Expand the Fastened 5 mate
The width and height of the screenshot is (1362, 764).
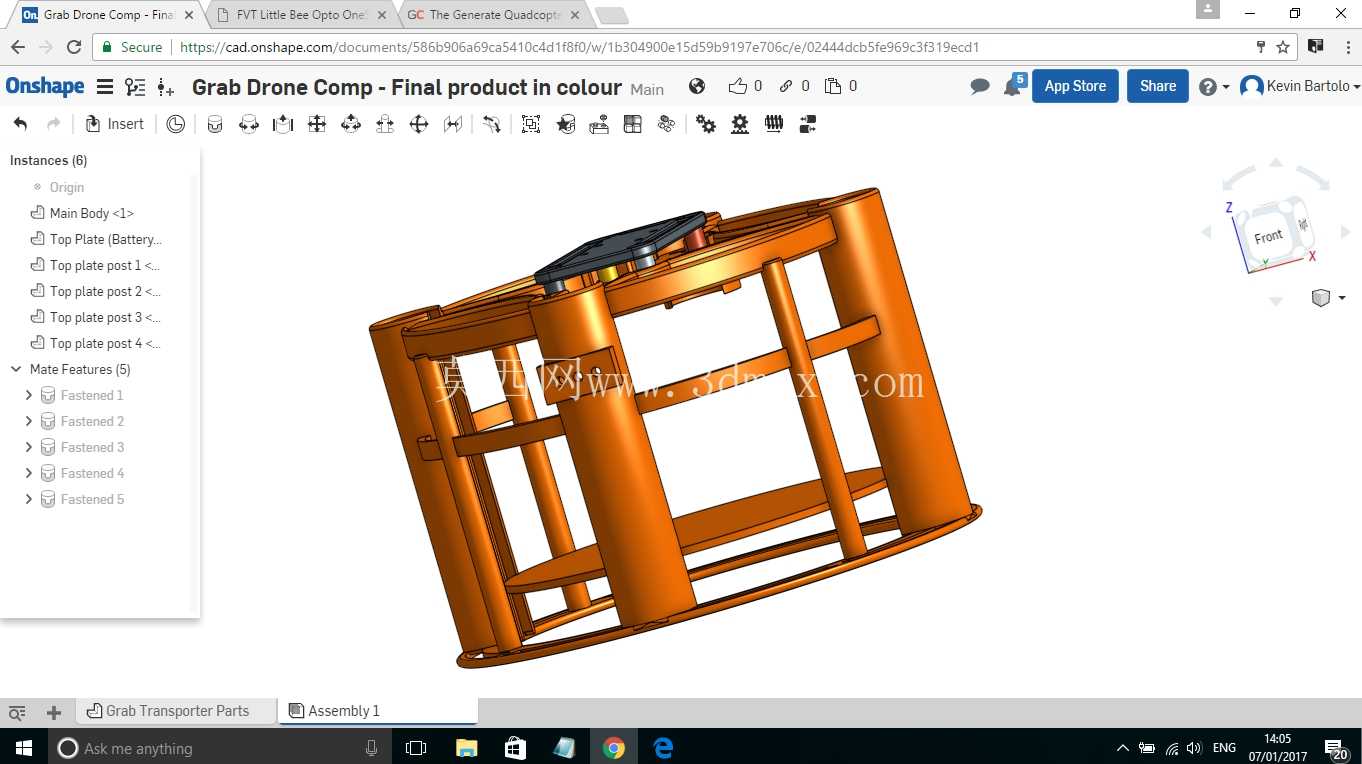28,499
